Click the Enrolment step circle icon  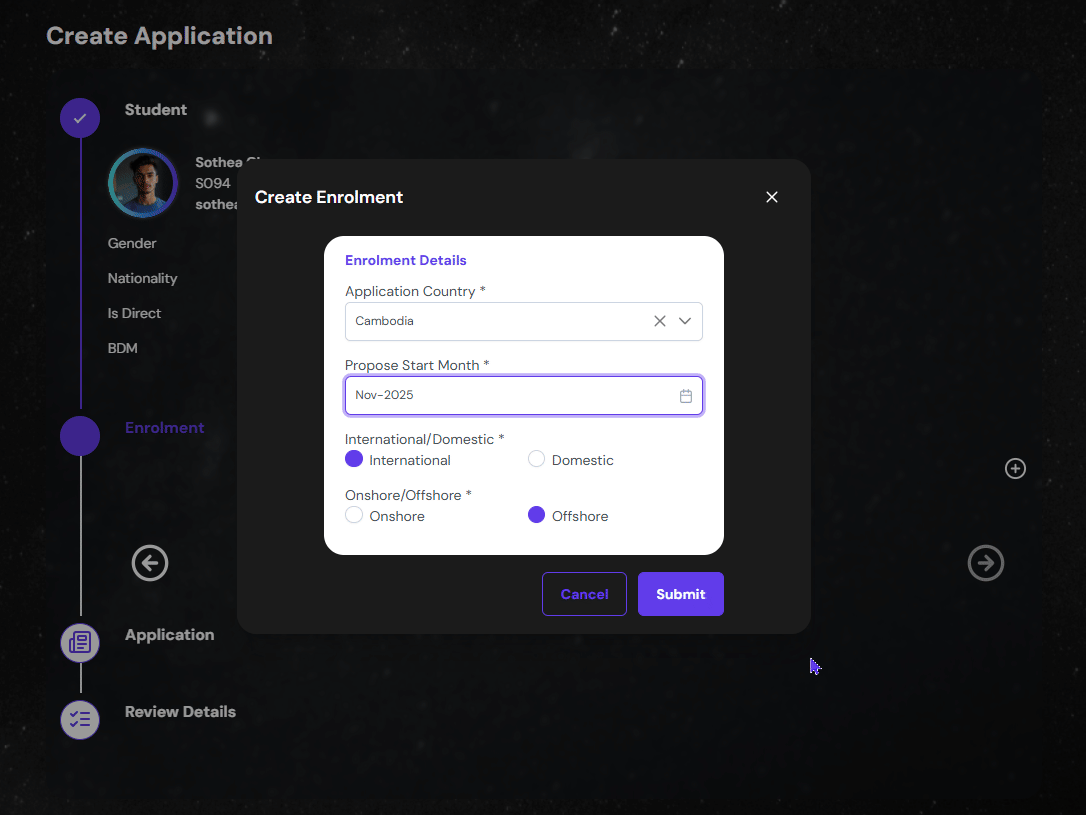80,436
